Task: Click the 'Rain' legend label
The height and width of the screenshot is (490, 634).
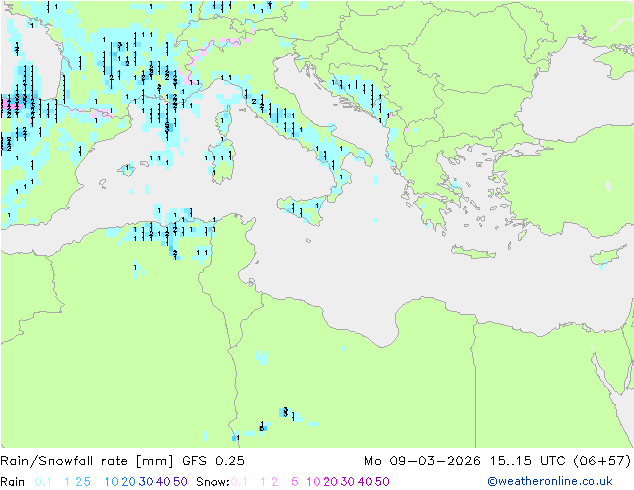Action: pyautogui.click(x=13, y=482)
